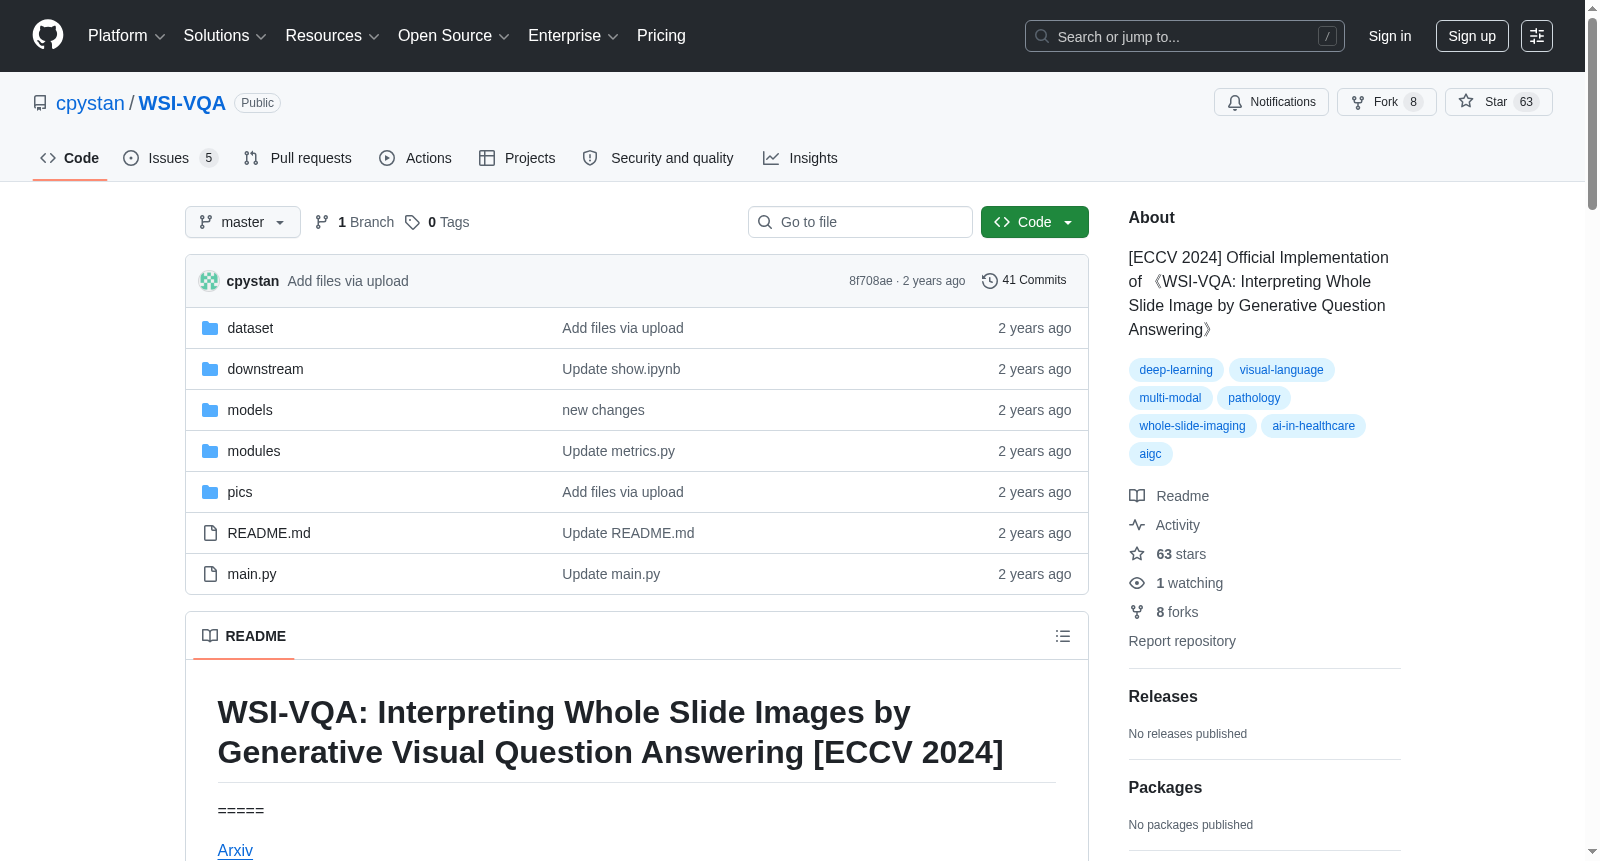1600x861 pixels.
Task: Click the whole-slide-imaging topic tag
Action: [1192, 426]
